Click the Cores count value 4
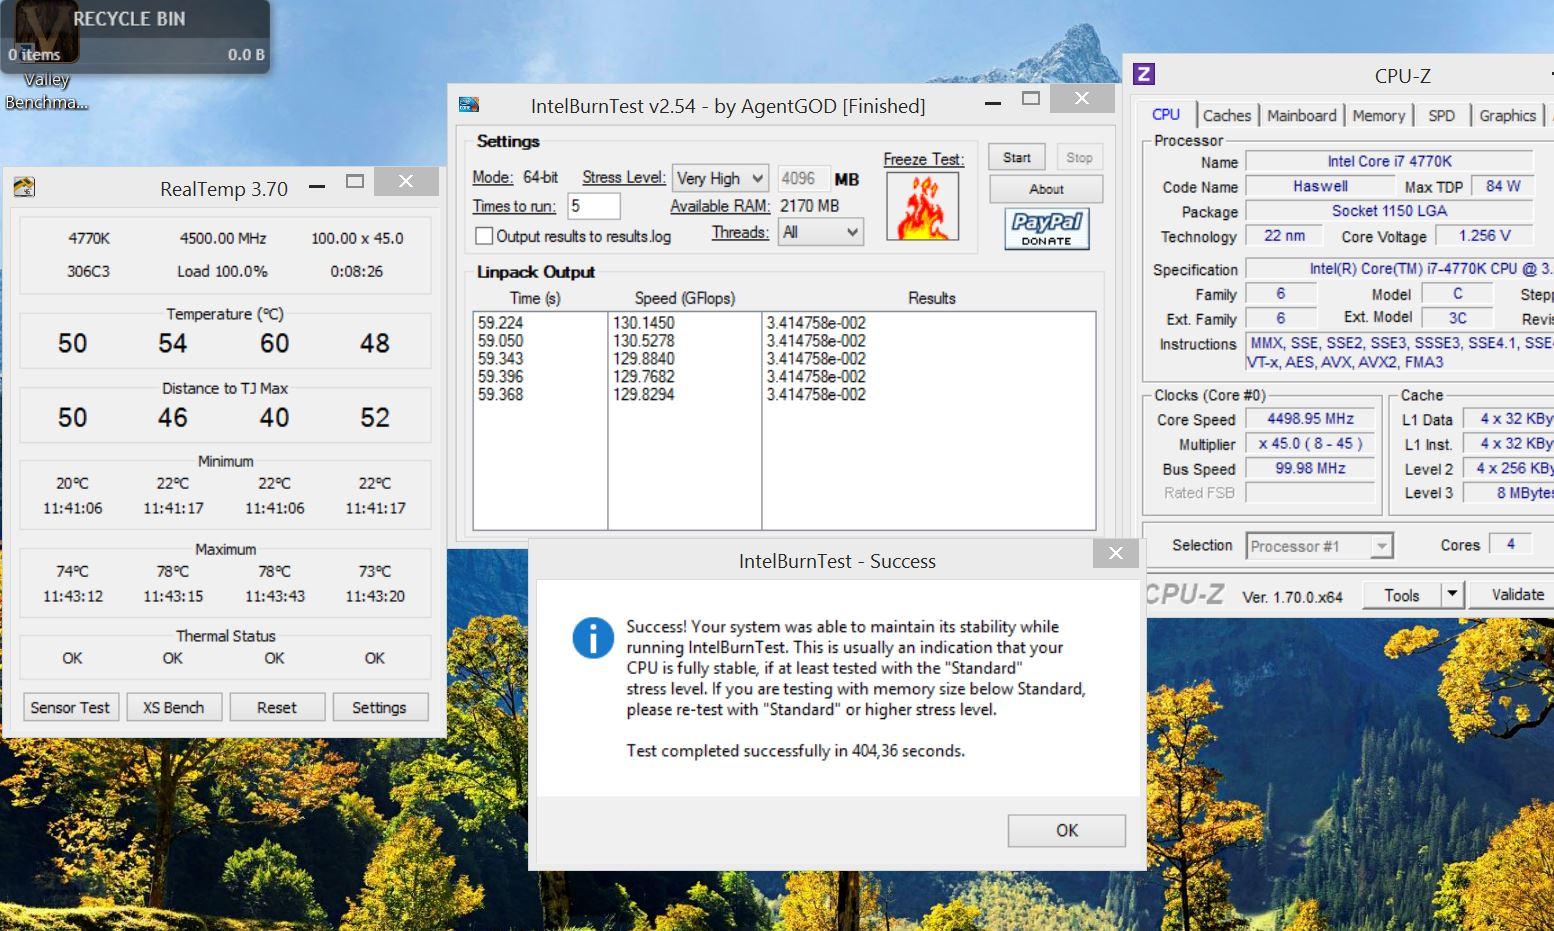Viewport: 1554px width, 931px height. pos(1511,544)
